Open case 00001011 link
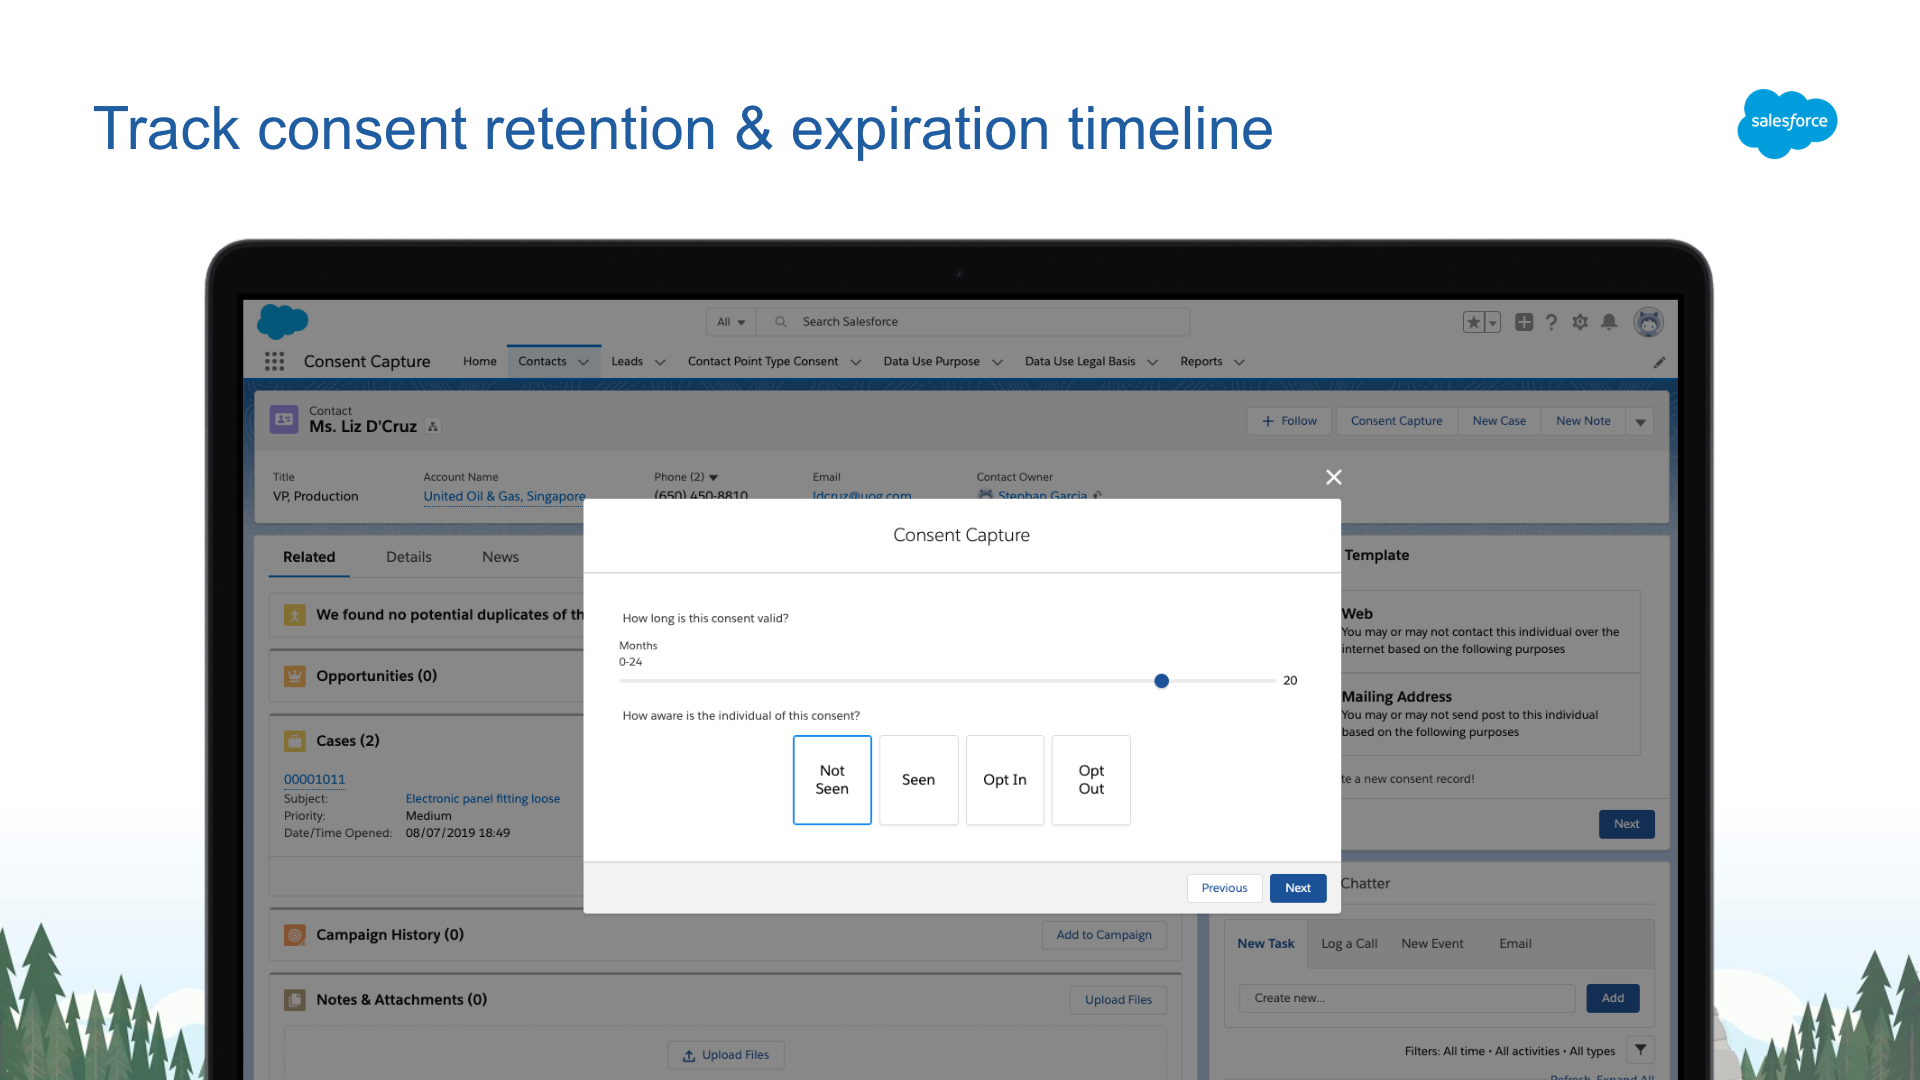Image resolution: width=1920 pixels, height=1080 pixels. click(314, 779)
